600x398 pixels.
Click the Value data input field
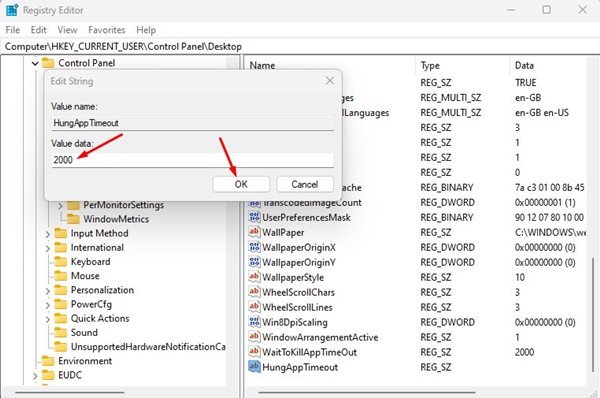[192, 160]
